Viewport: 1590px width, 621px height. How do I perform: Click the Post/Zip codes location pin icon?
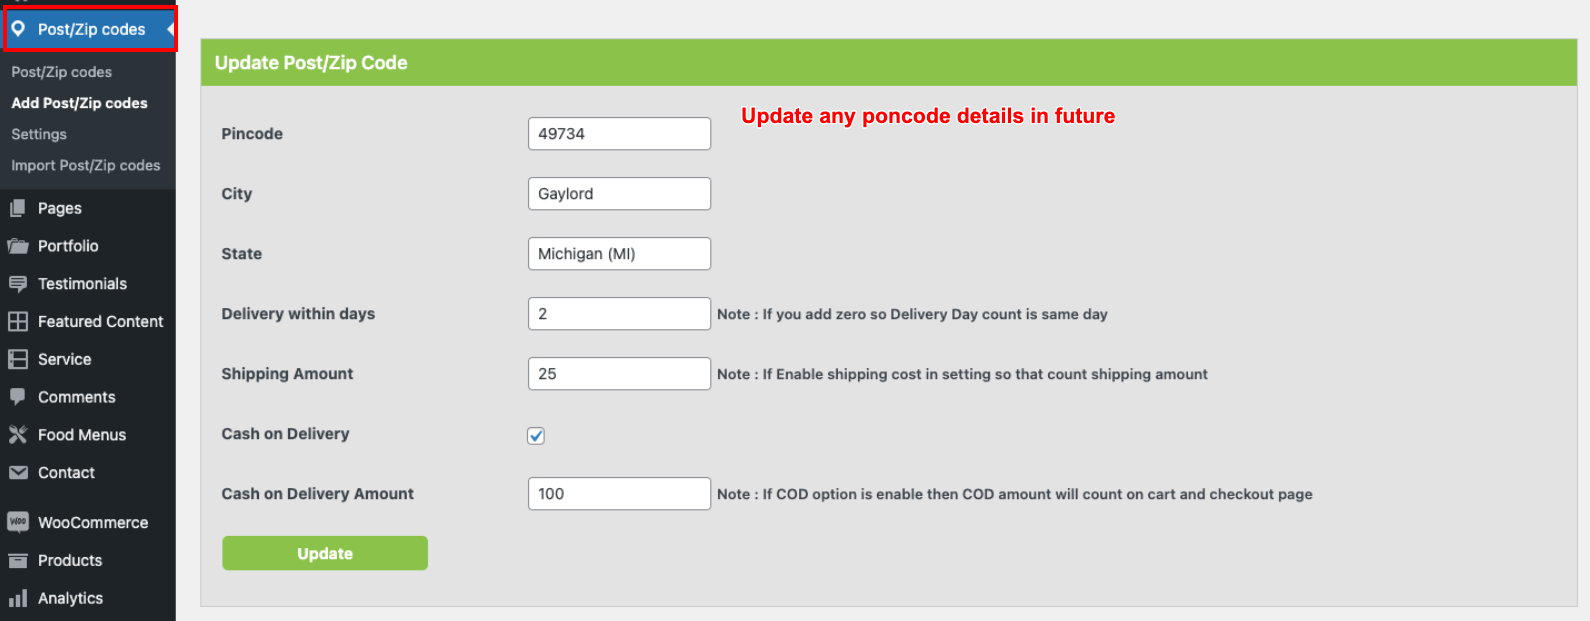click(18, 29)
